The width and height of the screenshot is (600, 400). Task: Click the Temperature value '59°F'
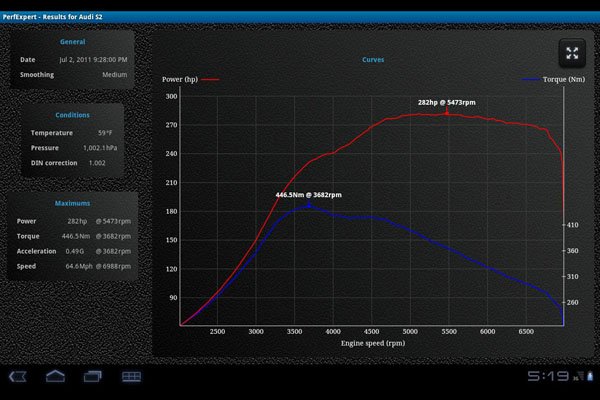[105, 133]
